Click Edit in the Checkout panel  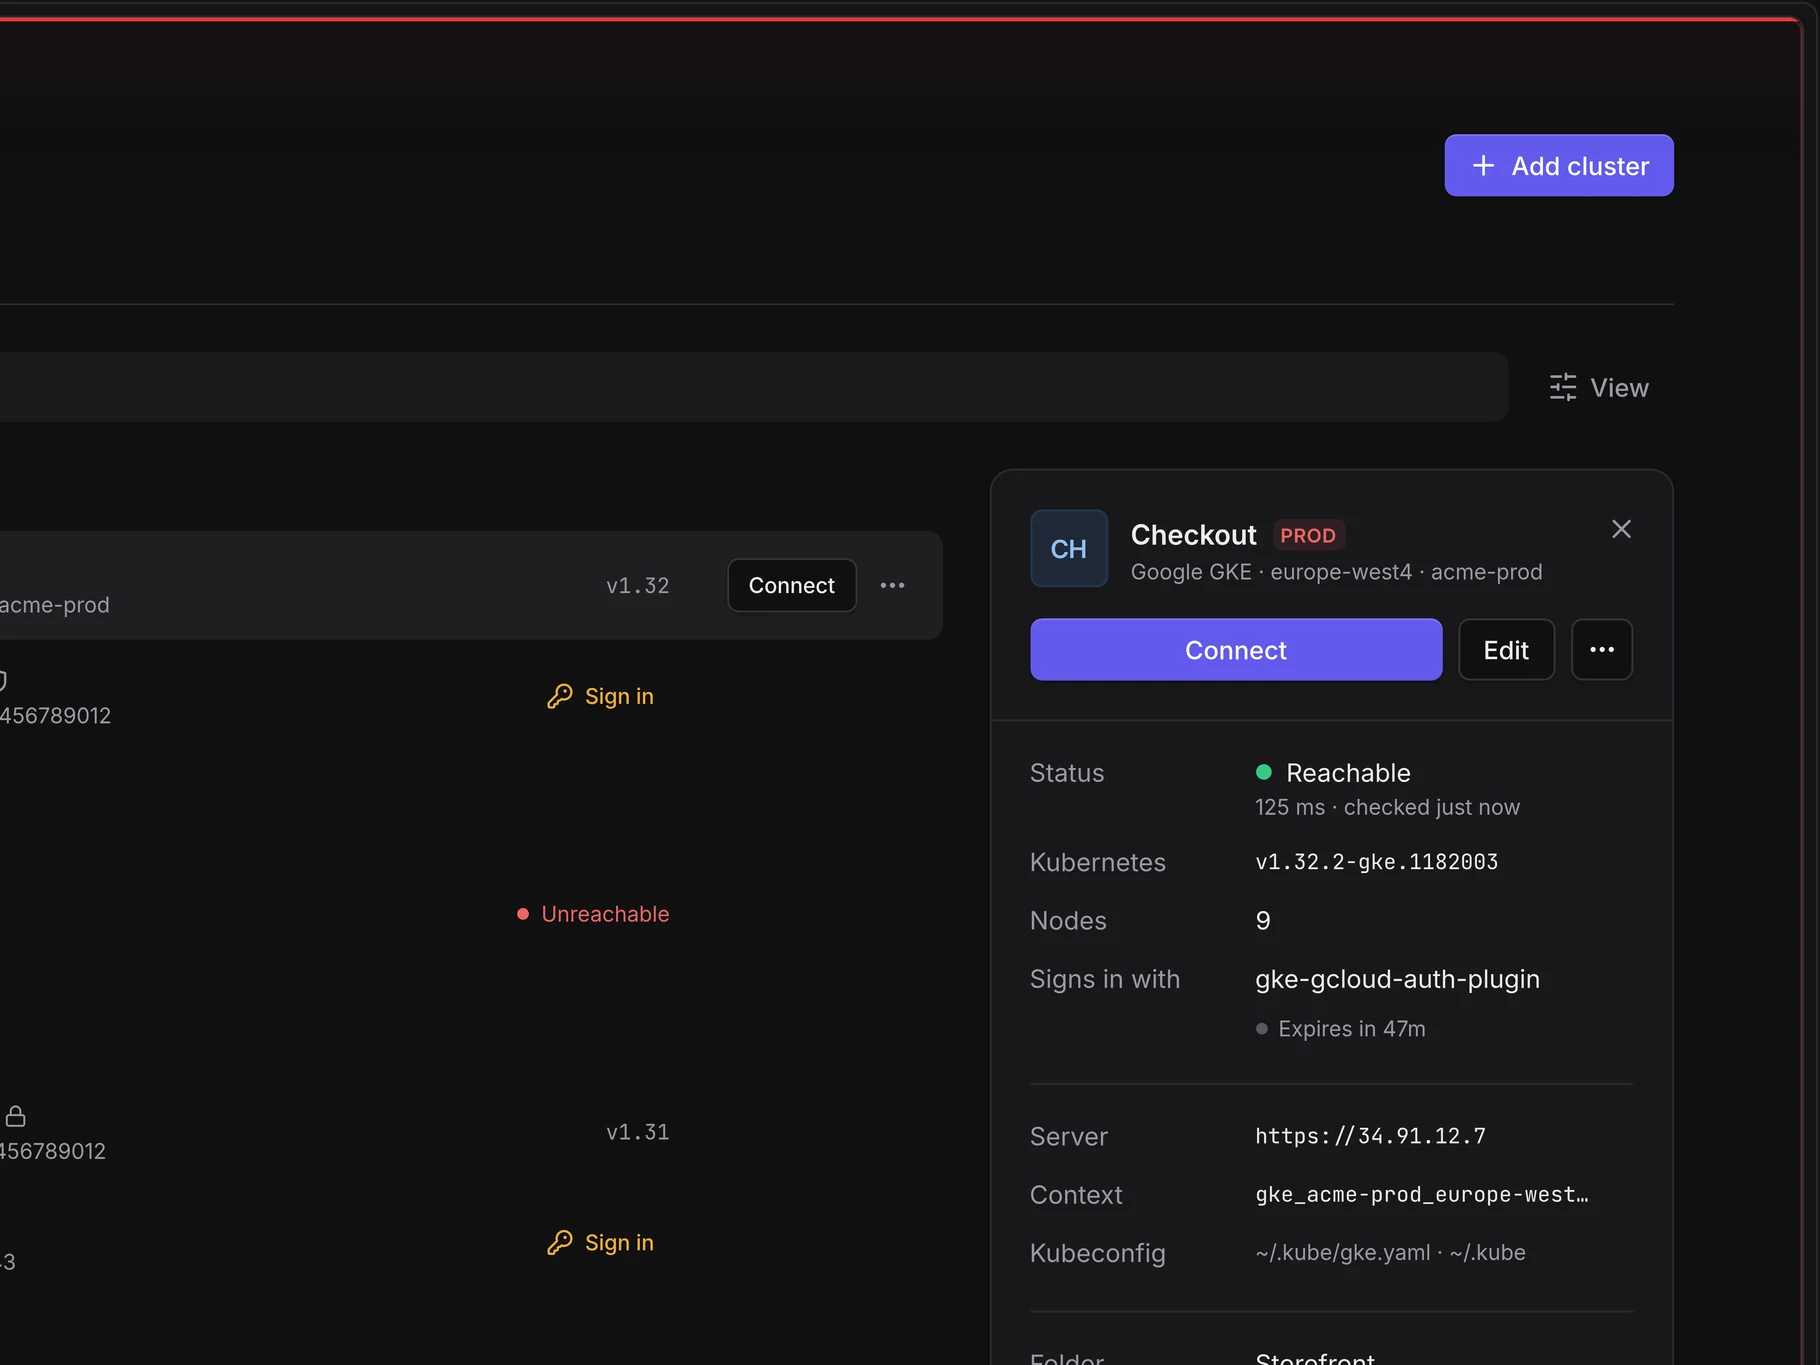pyautogui.click(x=1506, y=650)
